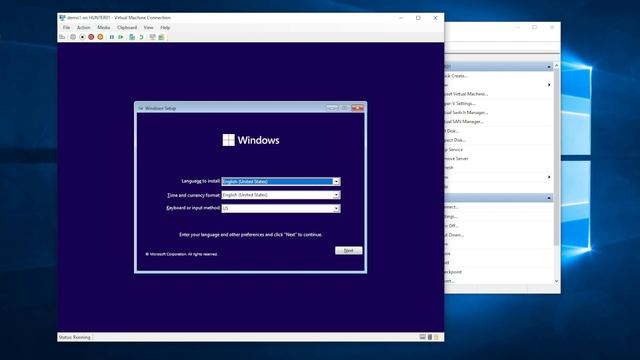Open the Clipboard menu

(127, 27)
